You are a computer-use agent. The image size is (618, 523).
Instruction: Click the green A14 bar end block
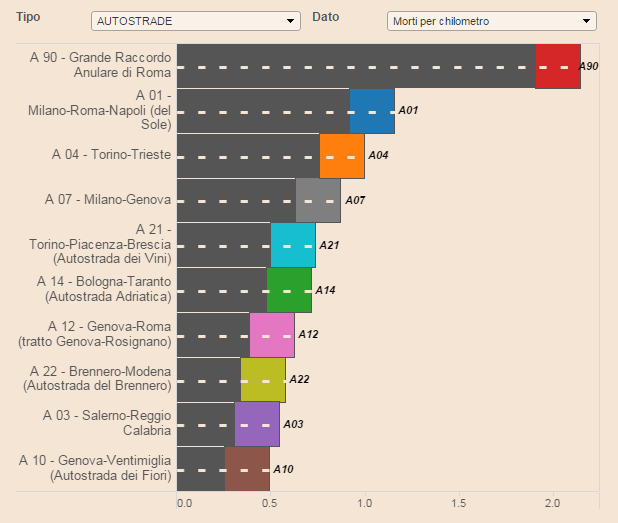click(x=289, y=290)
